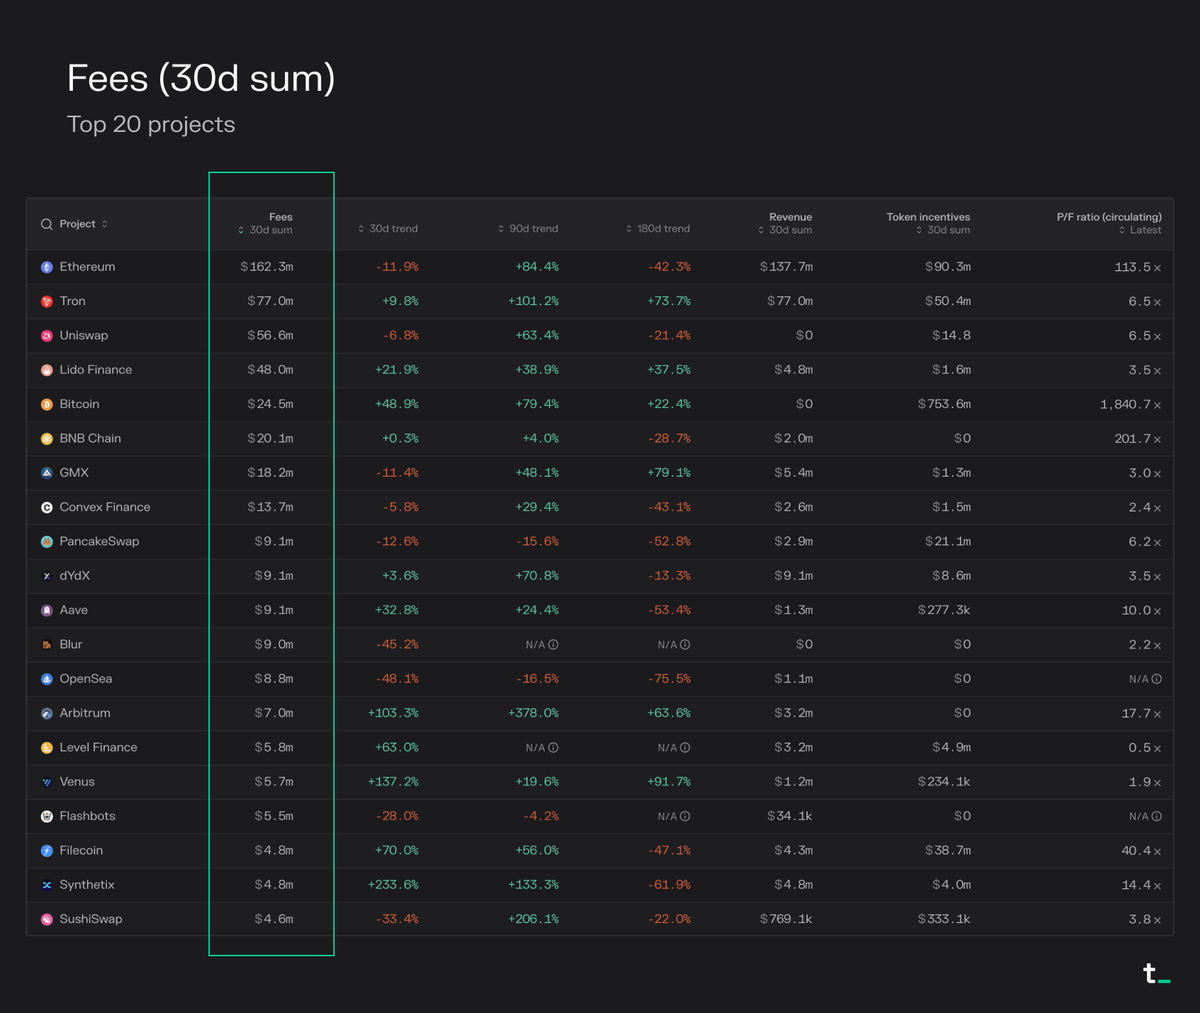Click the Ethereum project logo

pos(44,267)
